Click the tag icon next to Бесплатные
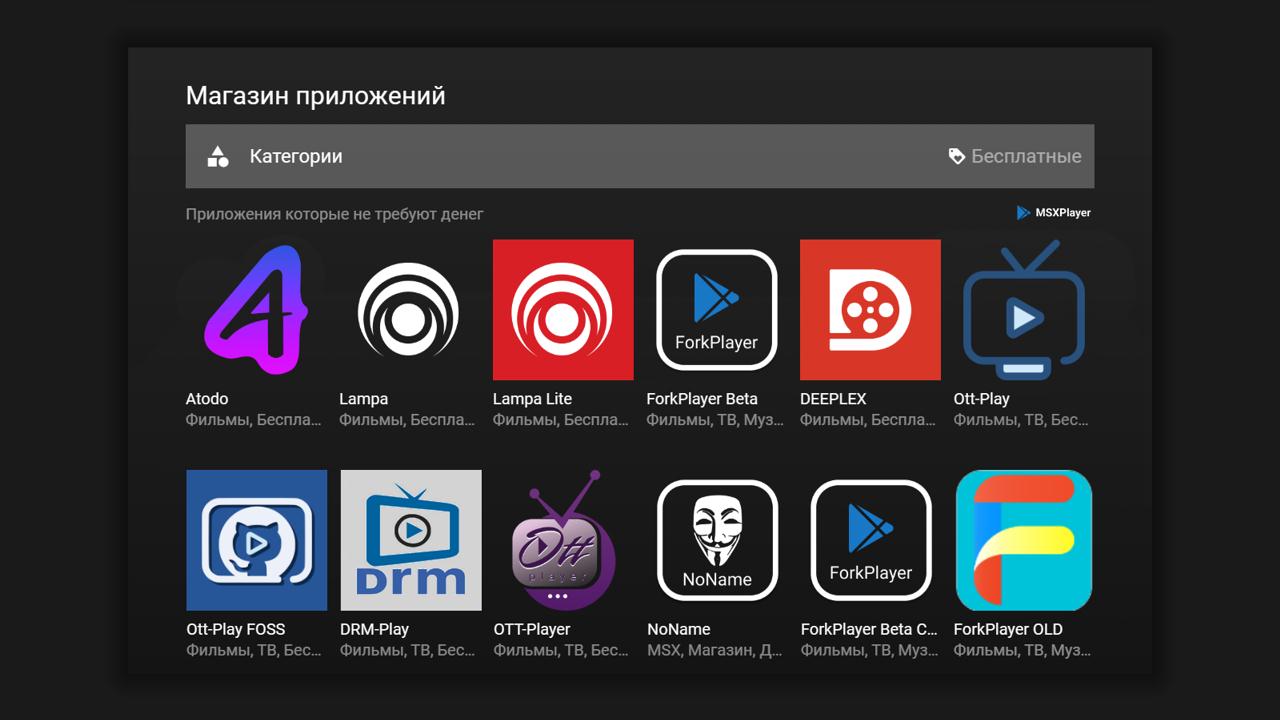 pyautogui.click(x=954, y=156)
